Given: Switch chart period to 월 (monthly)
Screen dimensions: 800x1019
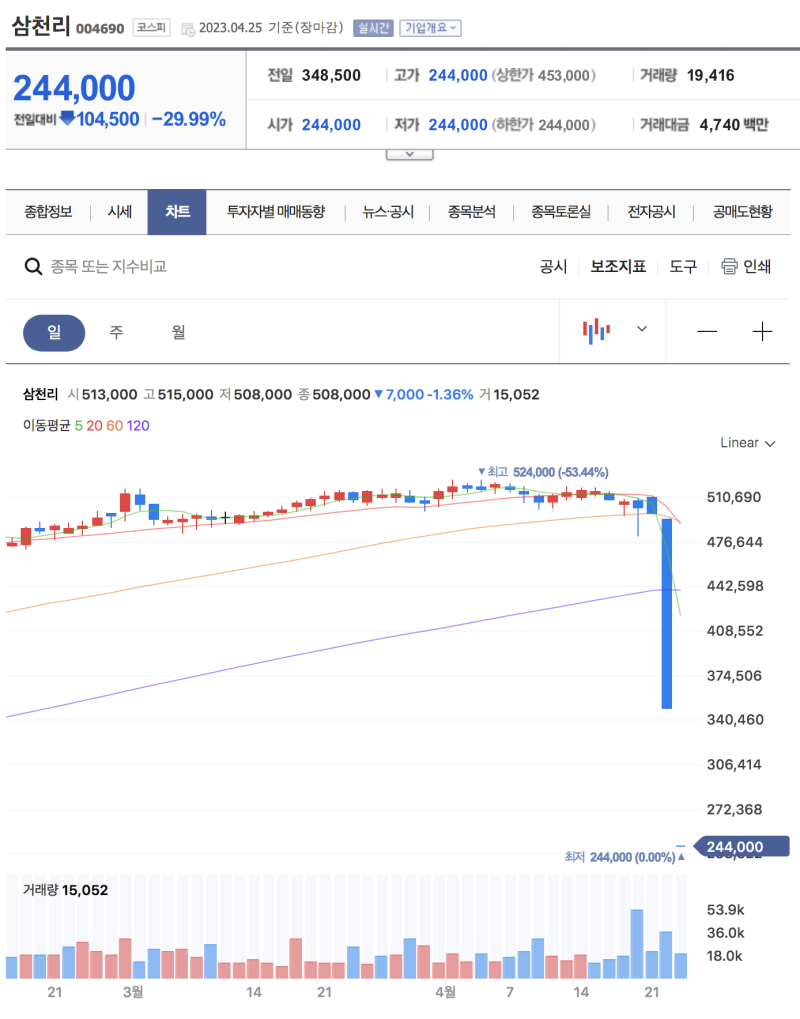Looking at the screenshot, I should pos(177,332).
